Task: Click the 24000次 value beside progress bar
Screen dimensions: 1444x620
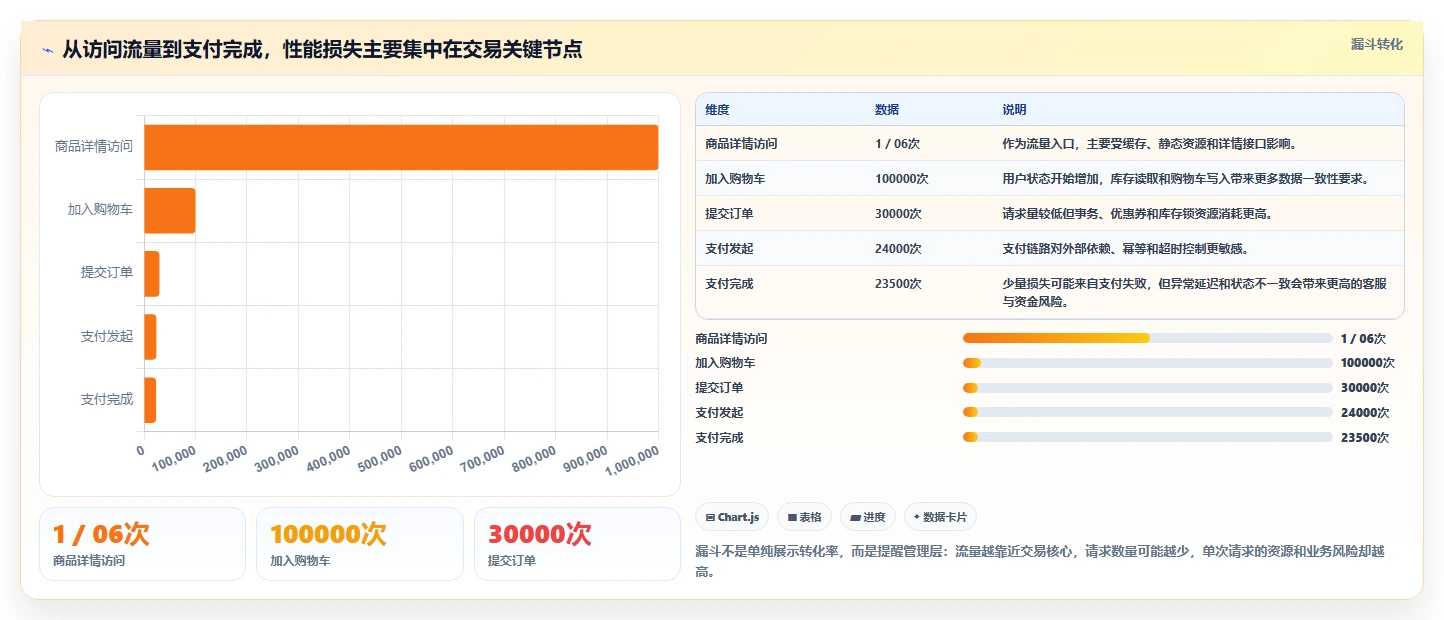Action: (1365, 413)
